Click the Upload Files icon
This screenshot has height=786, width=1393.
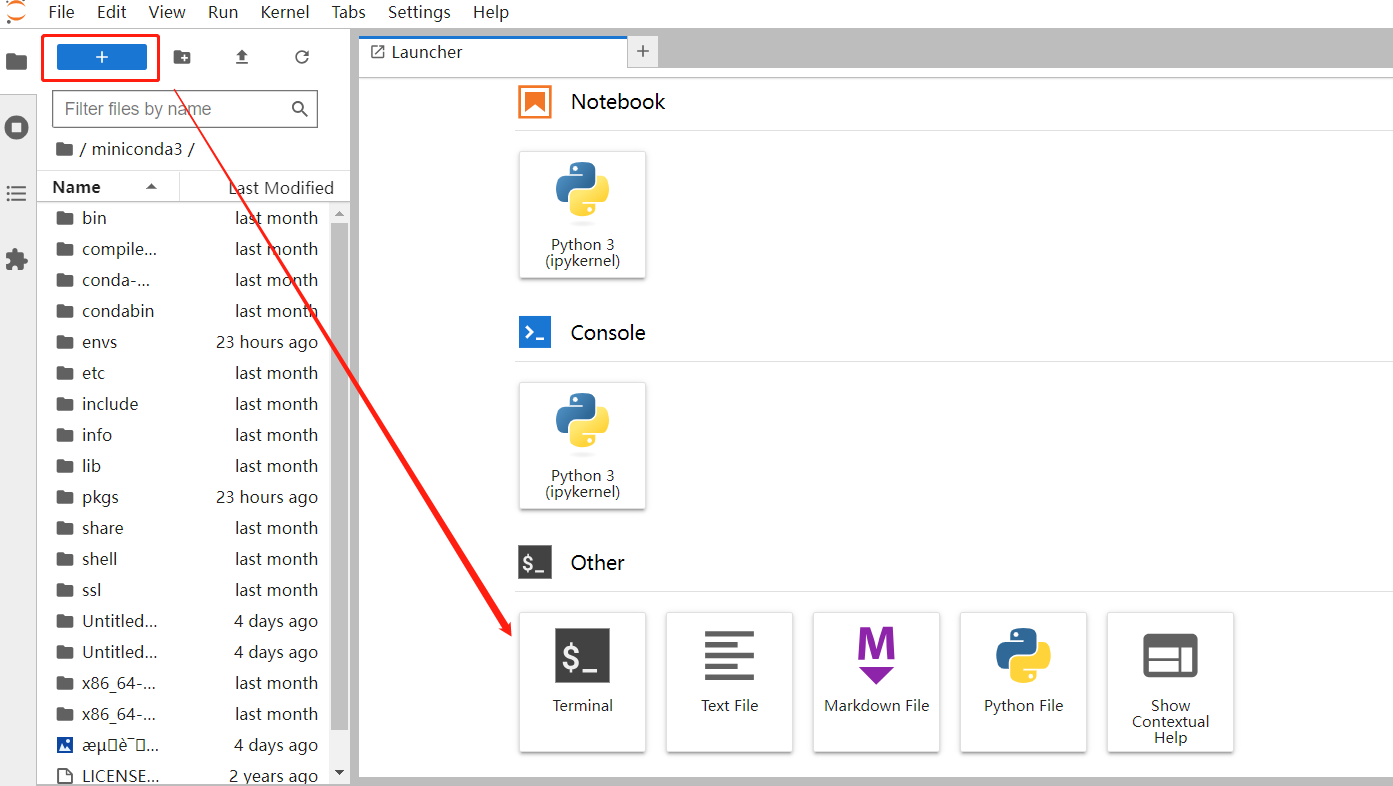242,57
